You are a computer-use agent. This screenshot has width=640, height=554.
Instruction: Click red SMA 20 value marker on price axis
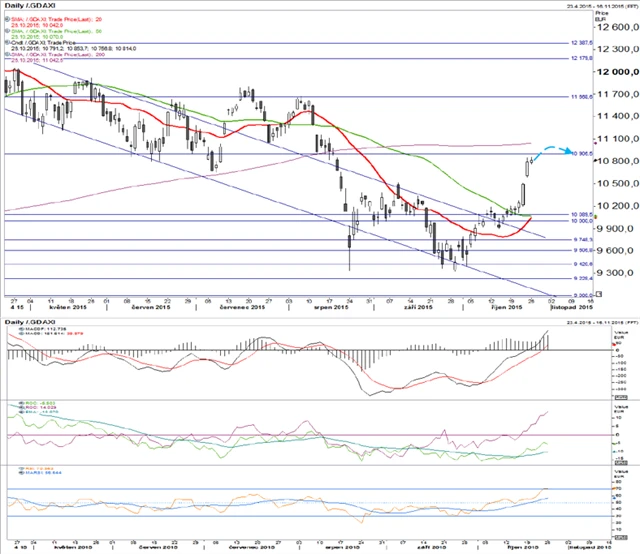tap(596, 217)
